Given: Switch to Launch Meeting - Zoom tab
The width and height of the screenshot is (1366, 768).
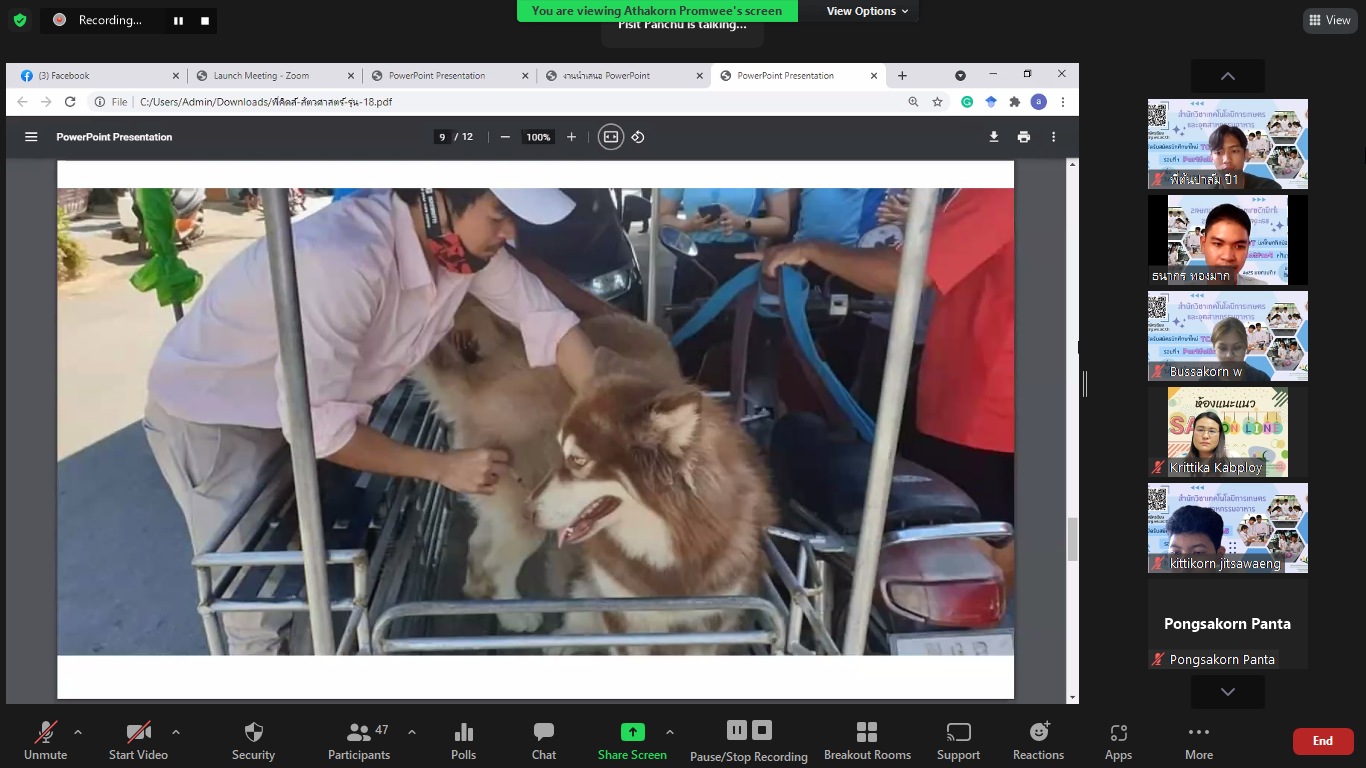Looking at the screenshot, I should (x=270, y=76).
